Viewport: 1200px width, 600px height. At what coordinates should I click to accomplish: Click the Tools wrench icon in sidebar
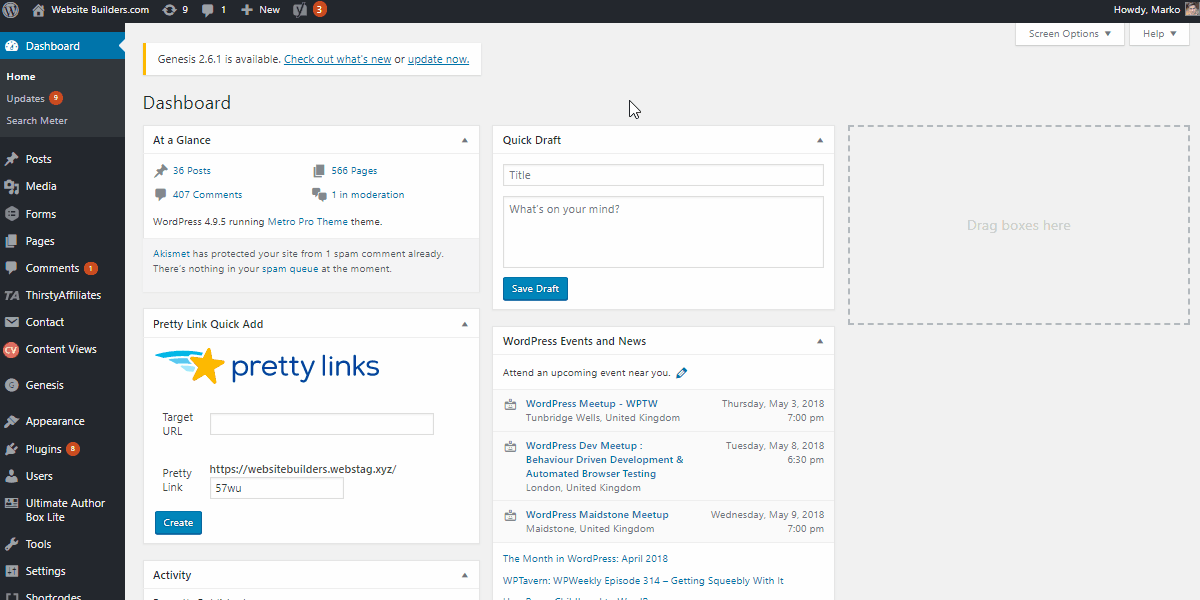click(x=11, y=544)
